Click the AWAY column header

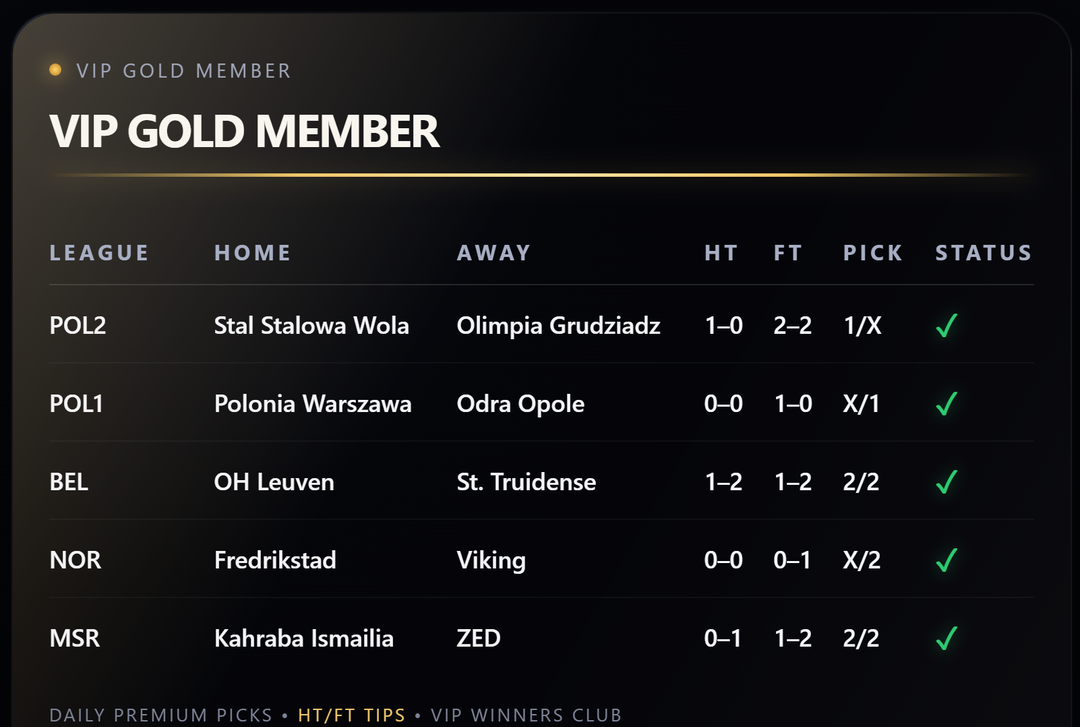[x=493, y=253]
